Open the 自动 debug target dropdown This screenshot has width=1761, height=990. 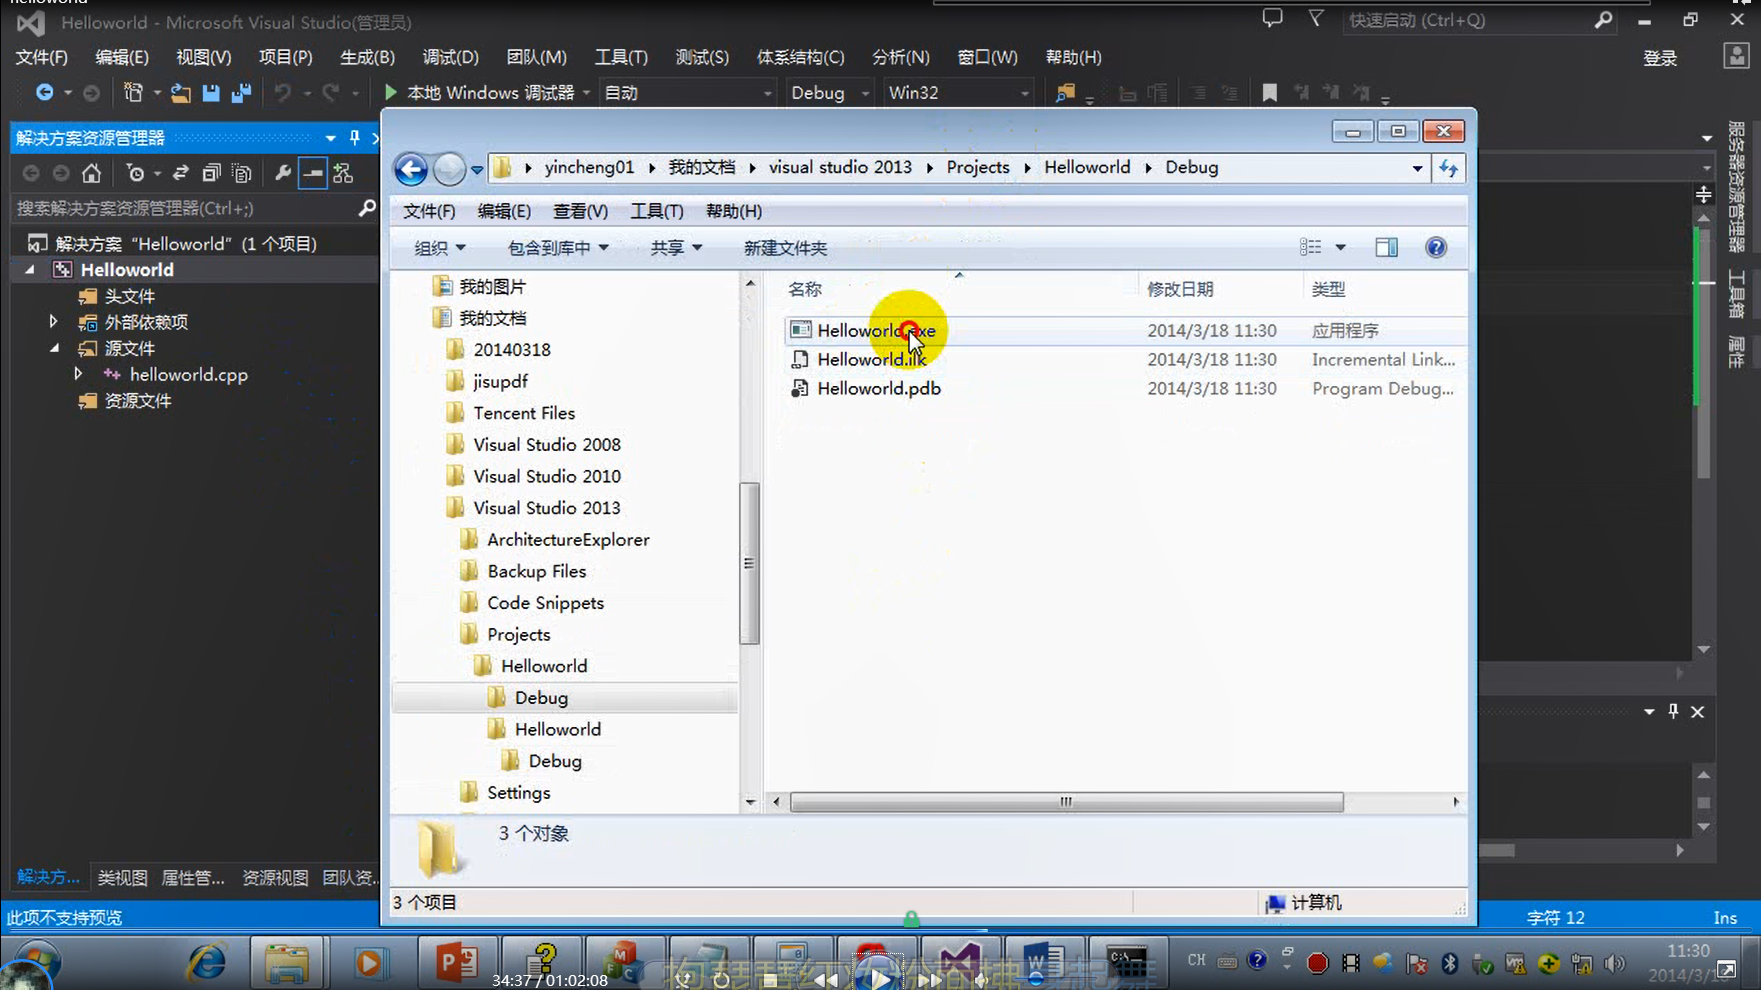tap(688, 93)
